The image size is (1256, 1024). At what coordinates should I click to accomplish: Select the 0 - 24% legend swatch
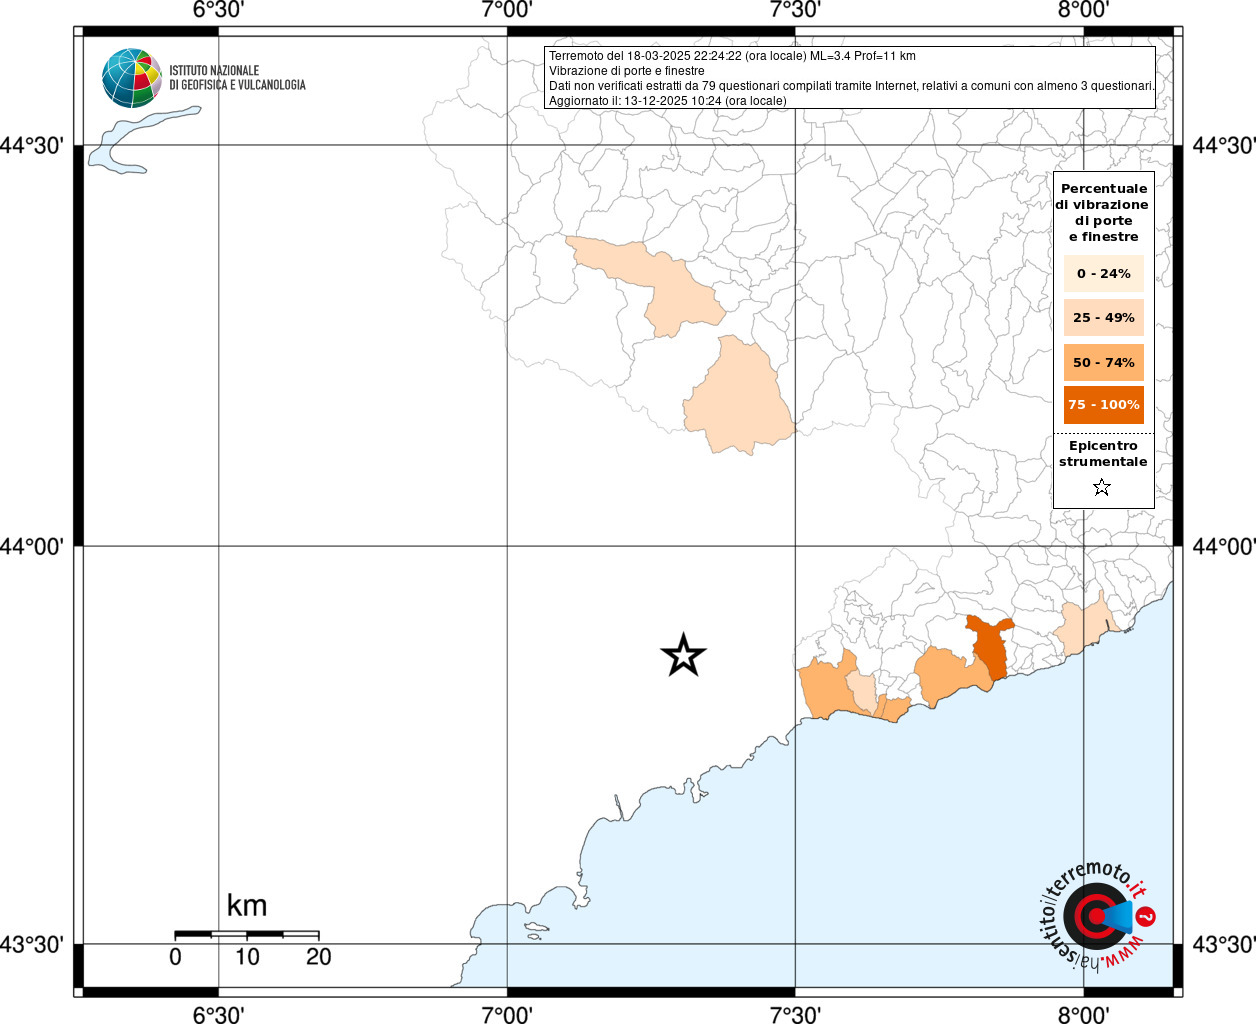coord(1104,273)
